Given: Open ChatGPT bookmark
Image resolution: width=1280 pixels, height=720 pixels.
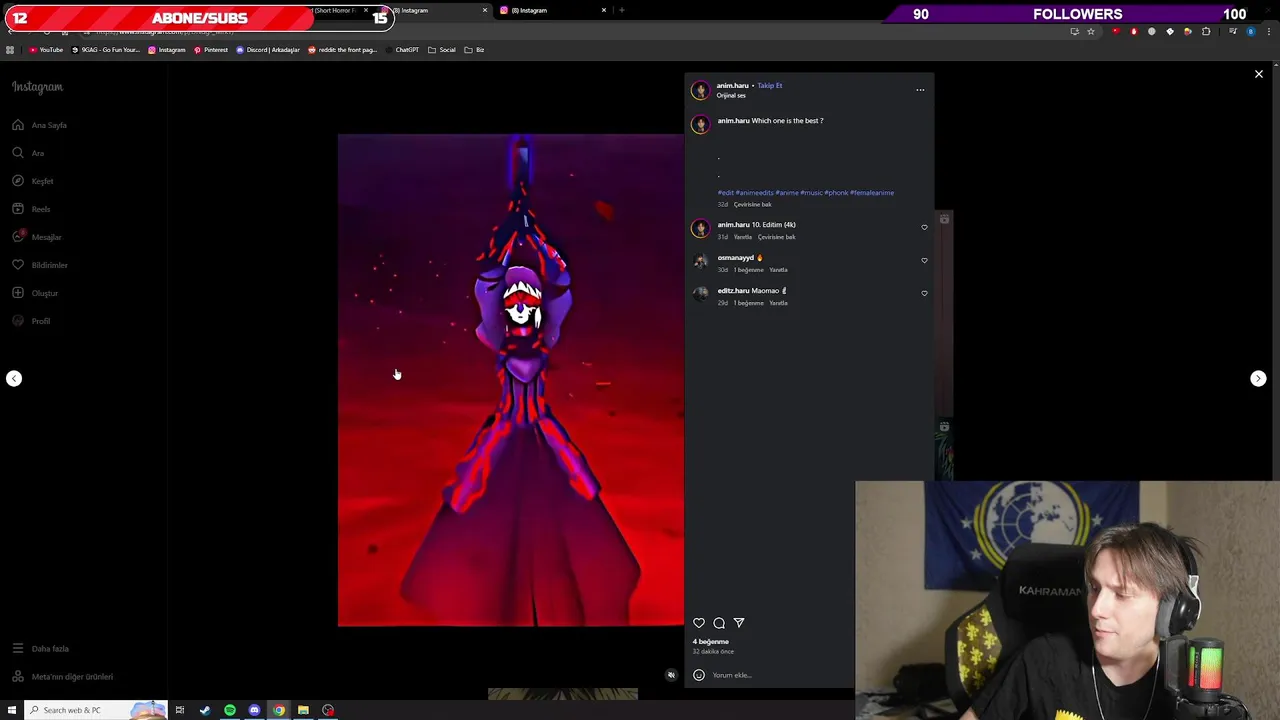Looking at the screenshot, I should [x=401, y=50].
